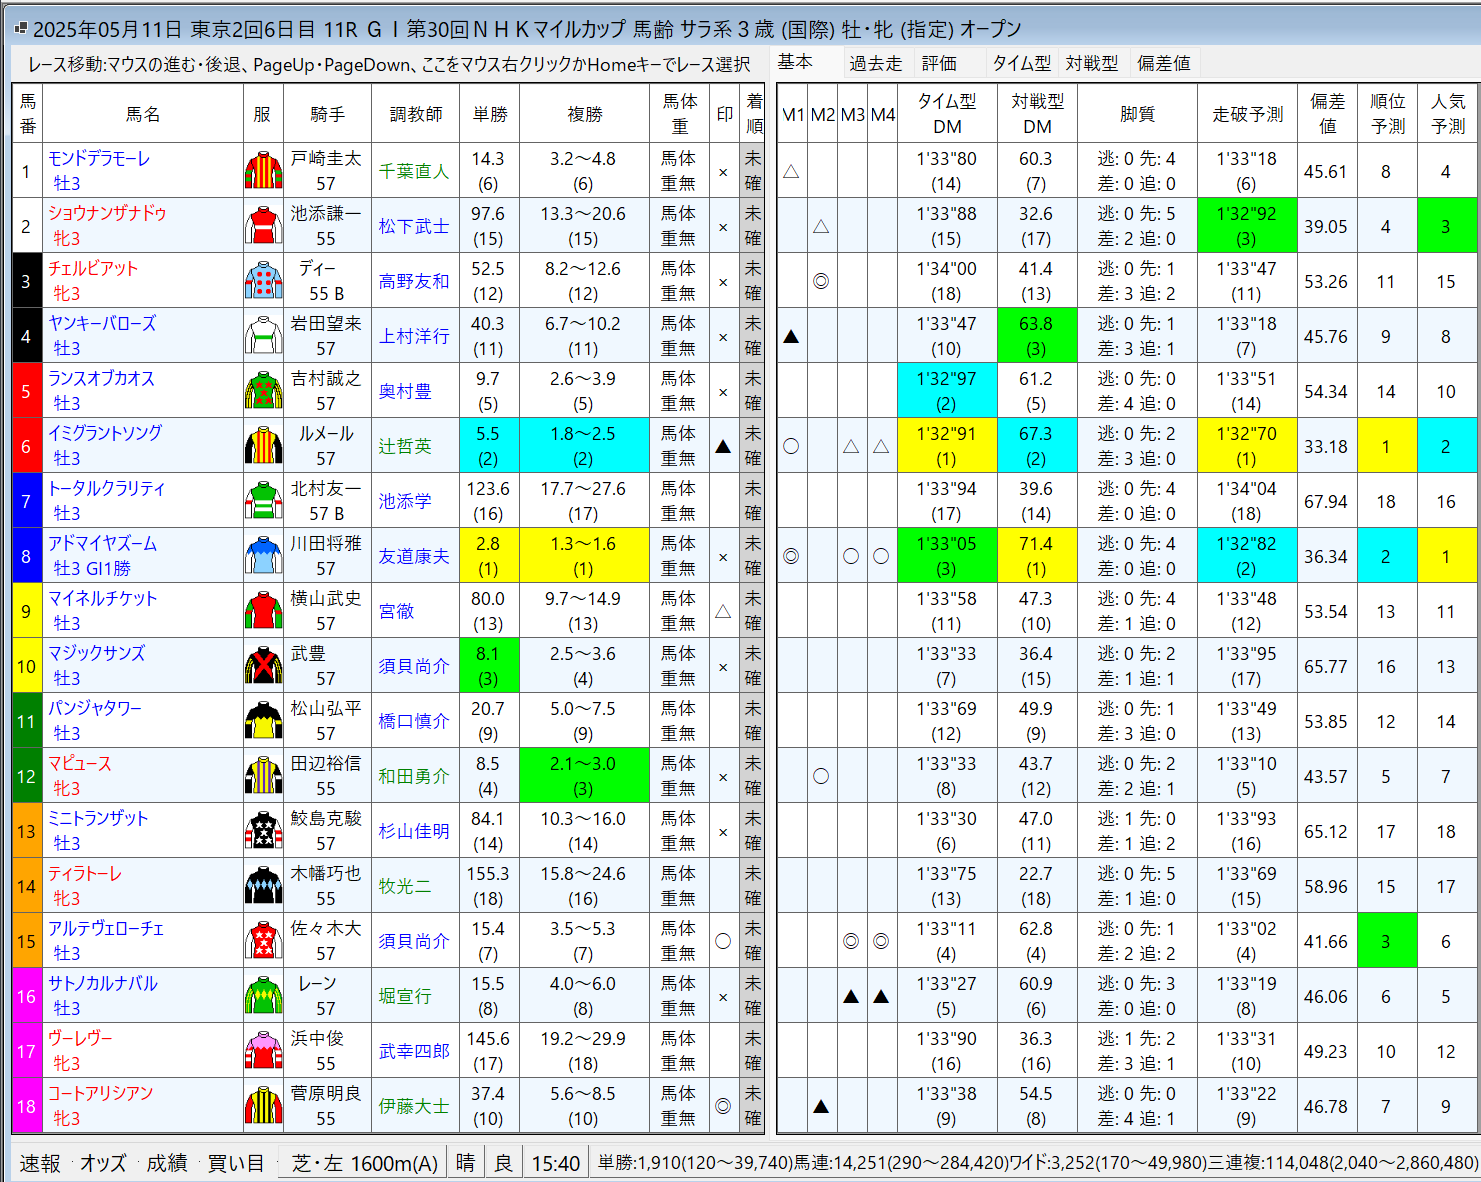Open the タイム型 tab
This screenshot has height=1182, width=1481.
point(1021,63)
